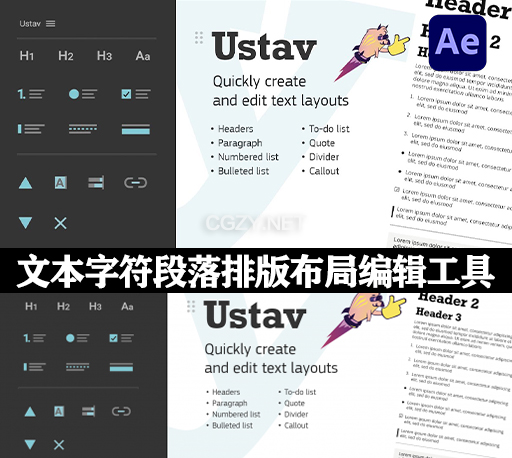Click the rocket mascot in the upper preview
Viewport: 512px width, 458px height.
click(x=372, y=52)
